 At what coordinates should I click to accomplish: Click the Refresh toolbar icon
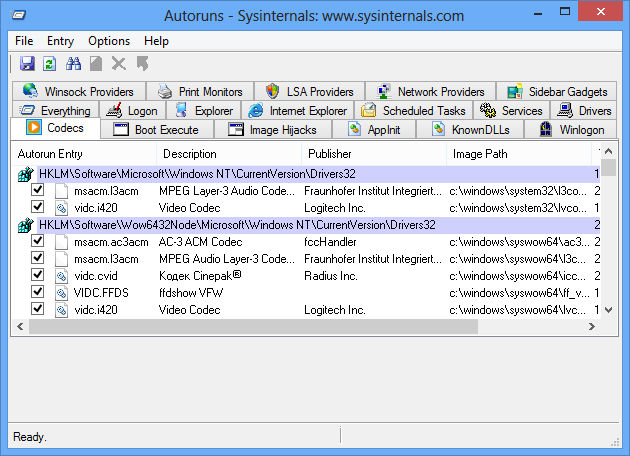(49, 64)
